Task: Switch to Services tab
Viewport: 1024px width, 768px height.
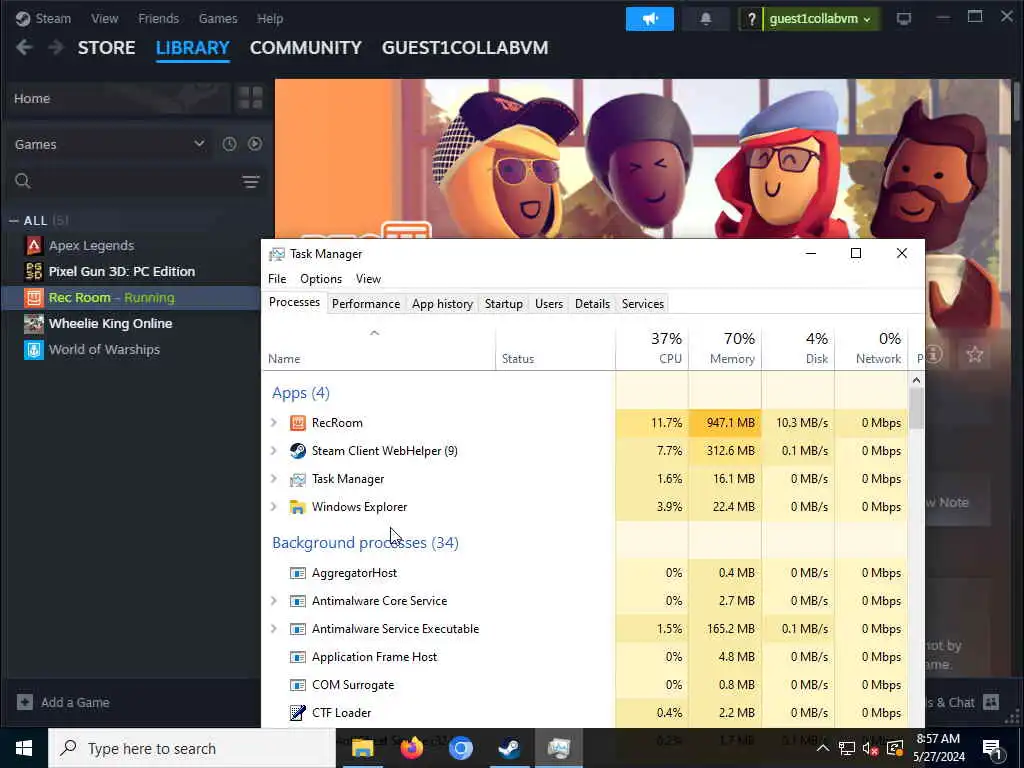Action: (643, 304)
